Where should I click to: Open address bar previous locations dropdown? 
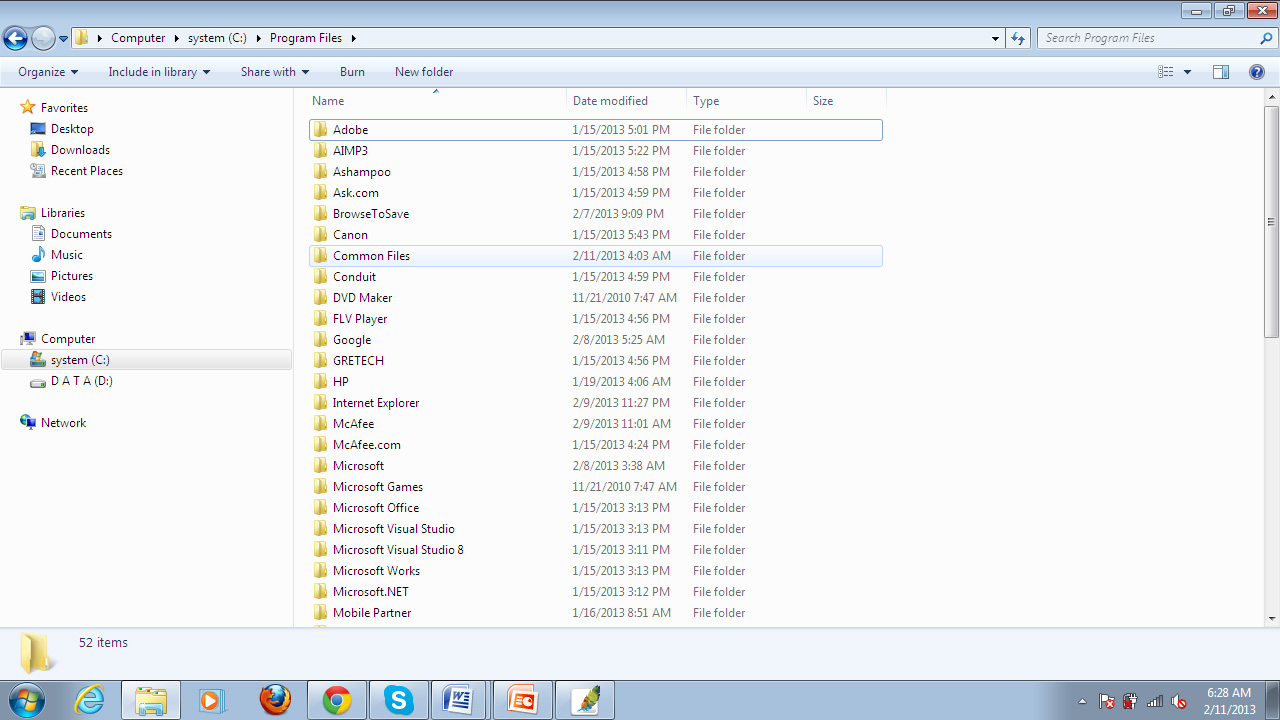pyautogui.click(x=995, y=38)
